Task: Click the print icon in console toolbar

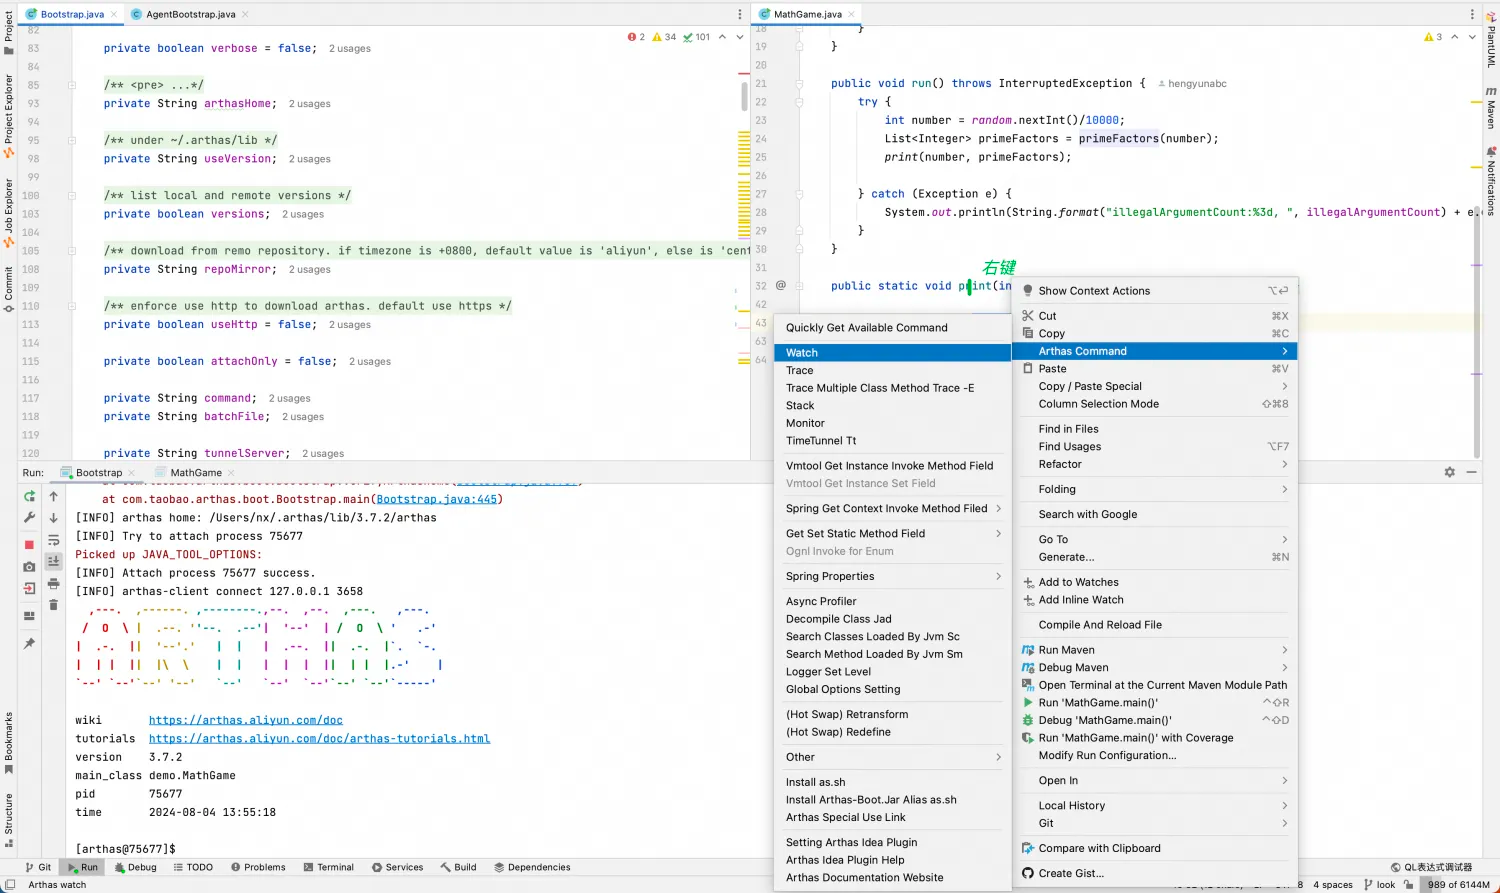Action: [x=54, y=583]
